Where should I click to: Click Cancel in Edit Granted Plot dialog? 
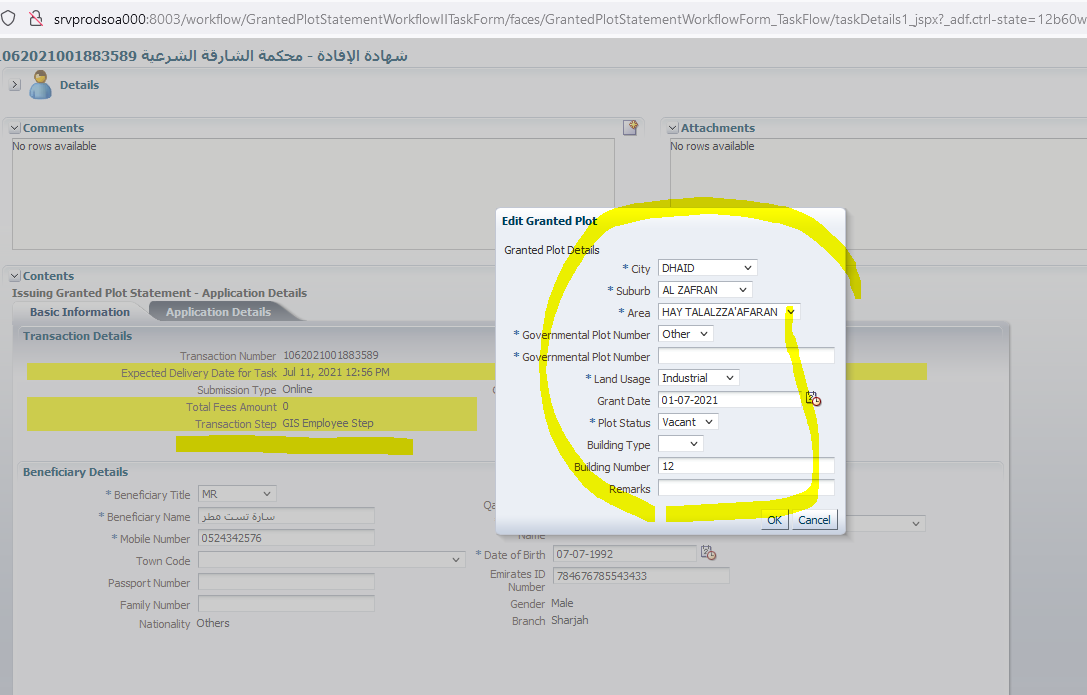point(814,520)
